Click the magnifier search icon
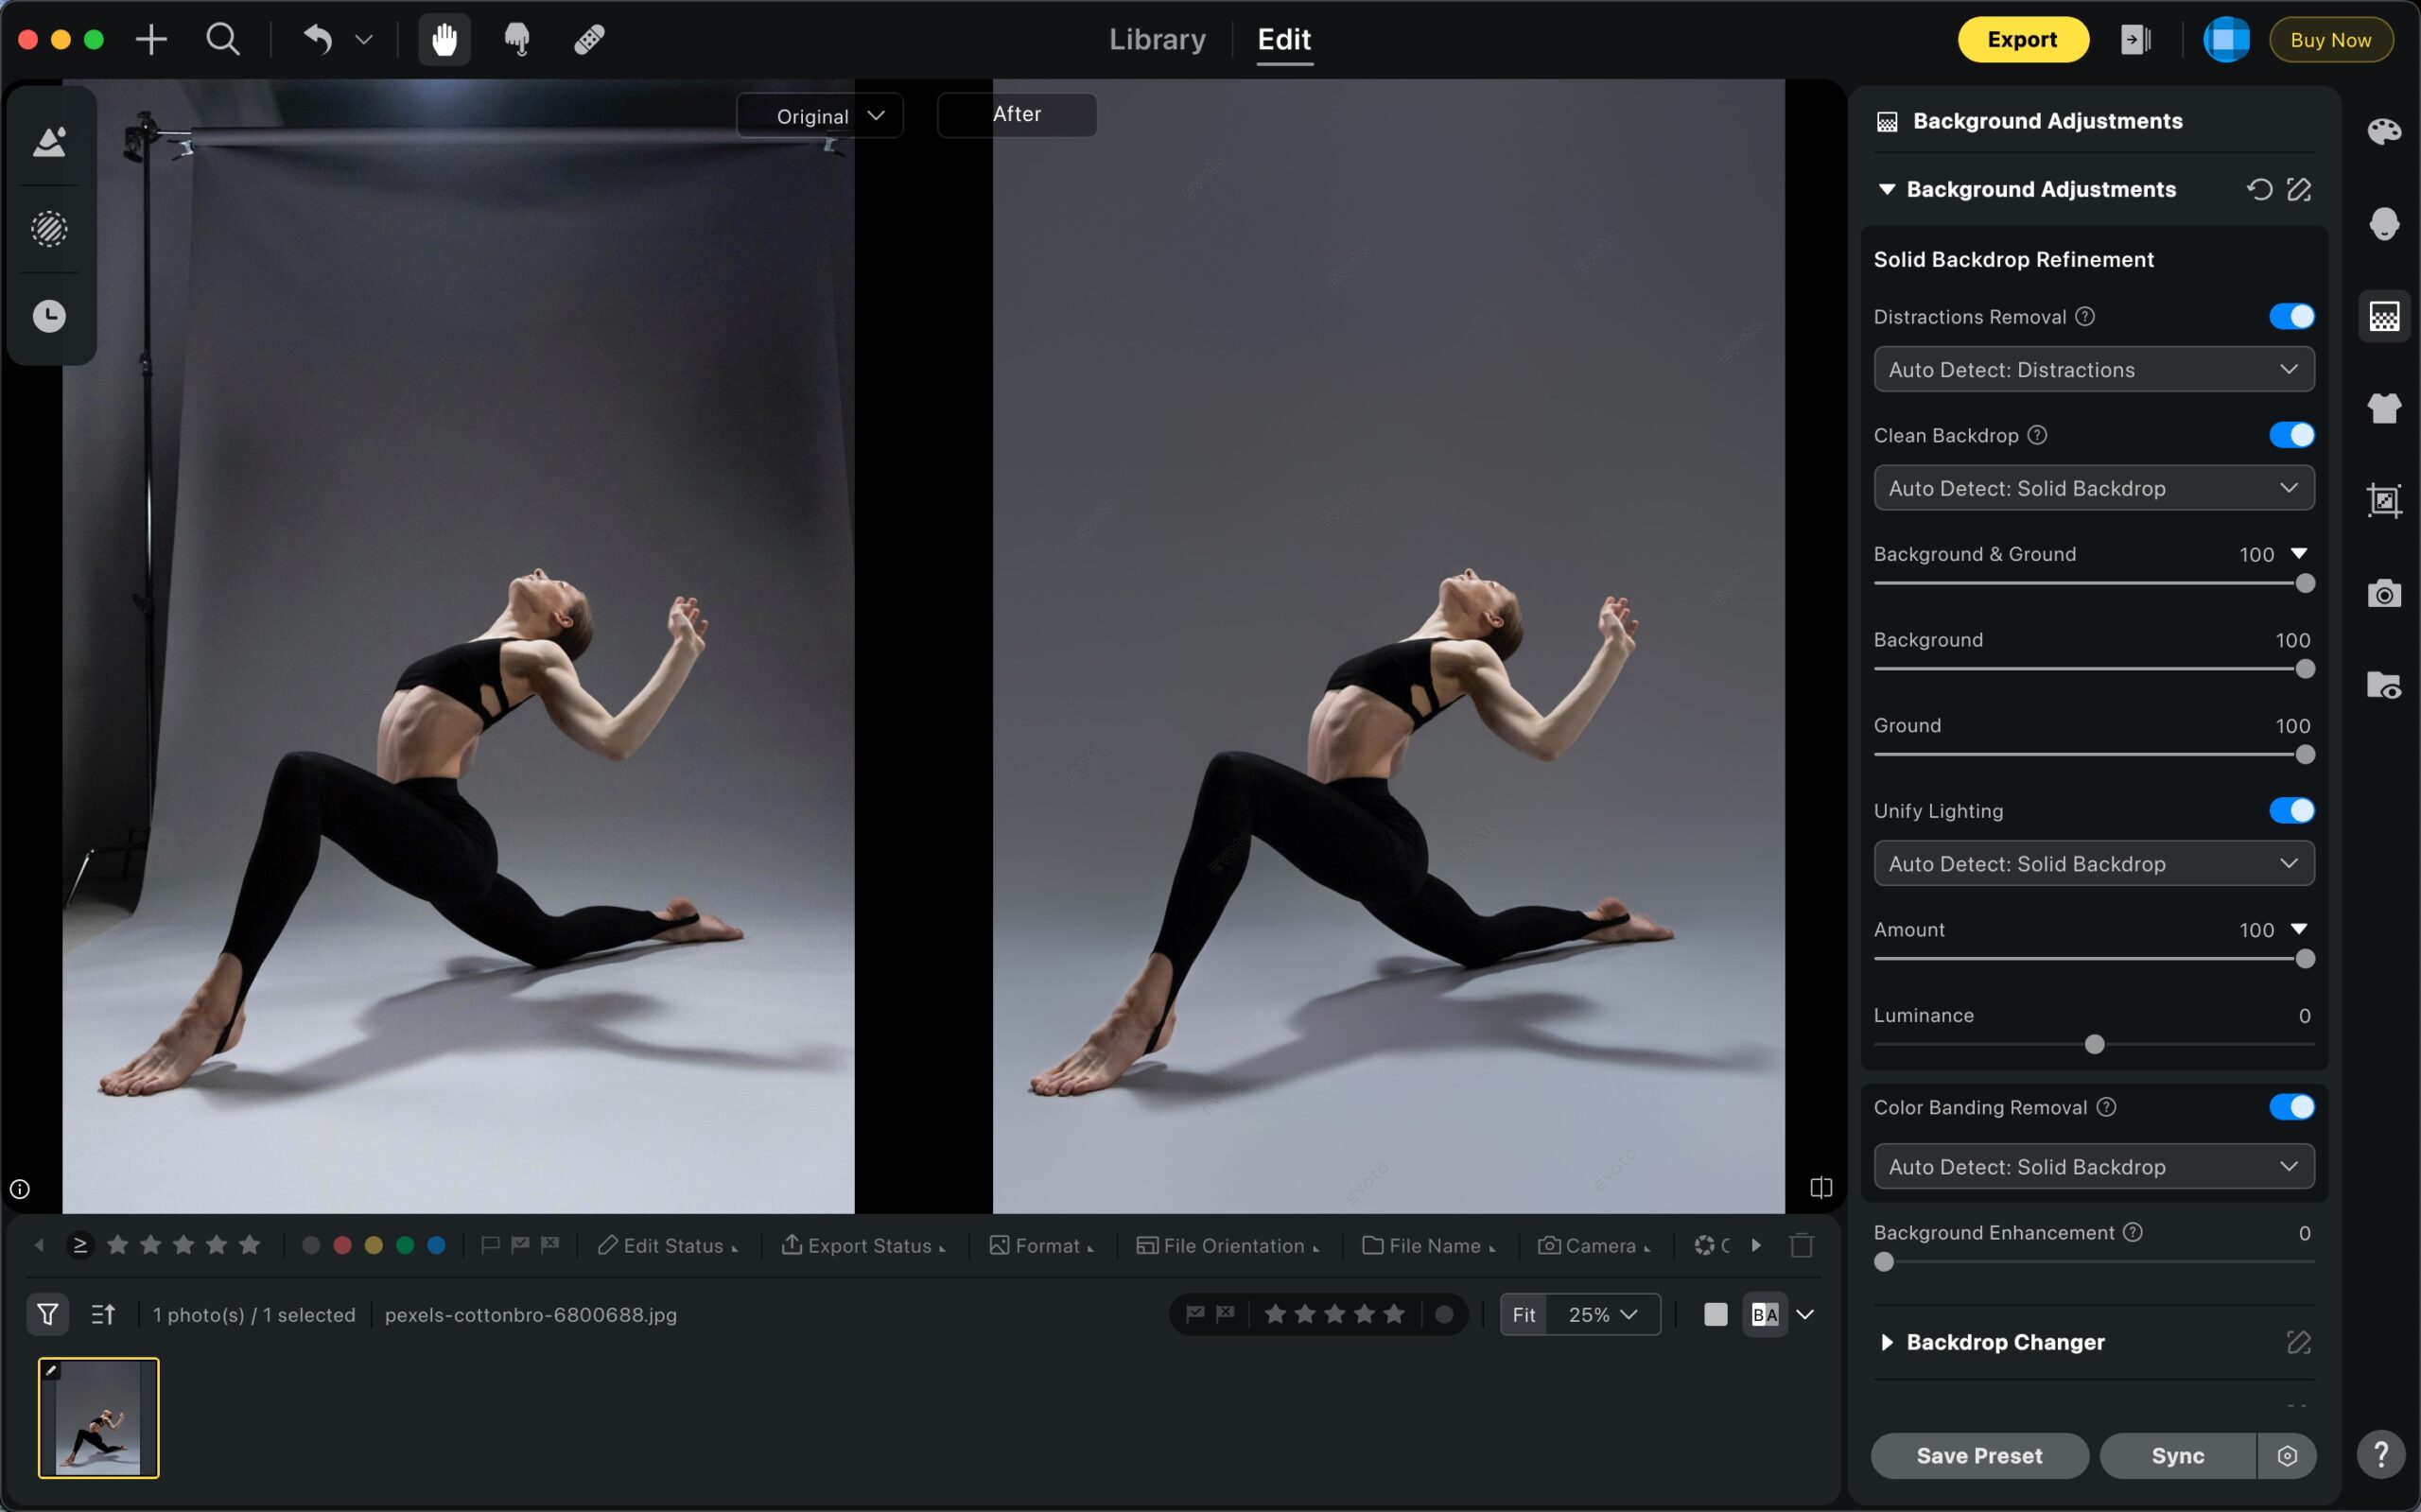This screenshot has width=2421, height=1512. (x=222, y=40)
